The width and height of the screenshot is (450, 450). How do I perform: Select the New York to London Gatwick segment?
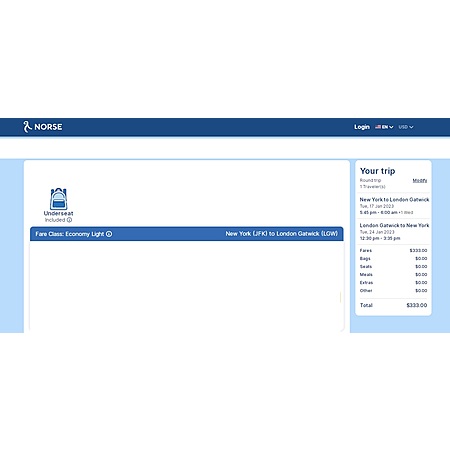[x=394, y=206]
